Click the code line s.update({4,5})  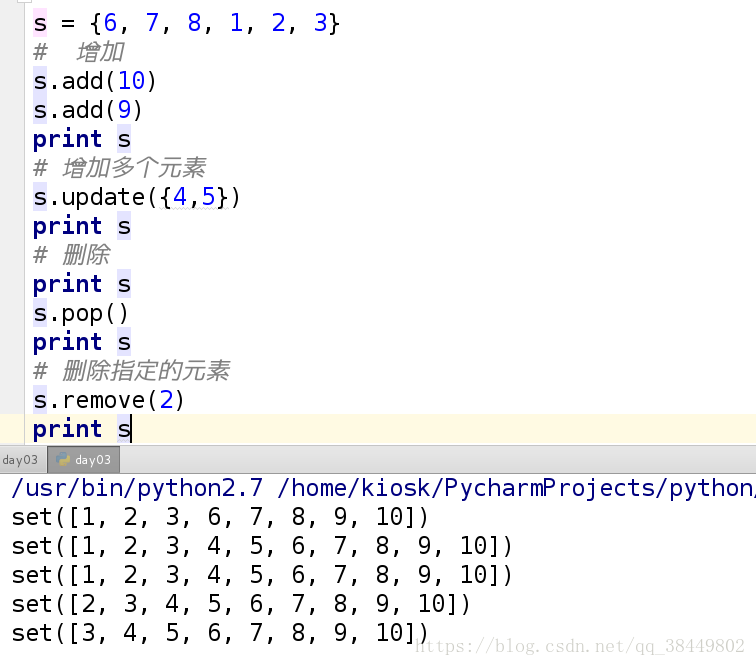coord(136,197)
